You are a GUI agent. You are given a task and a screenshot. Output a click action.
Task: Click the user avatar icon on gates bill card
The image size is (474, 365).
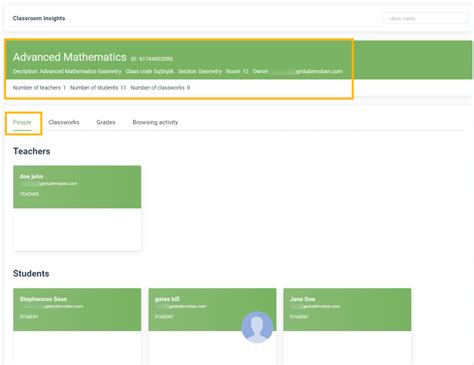pos(257,327)
